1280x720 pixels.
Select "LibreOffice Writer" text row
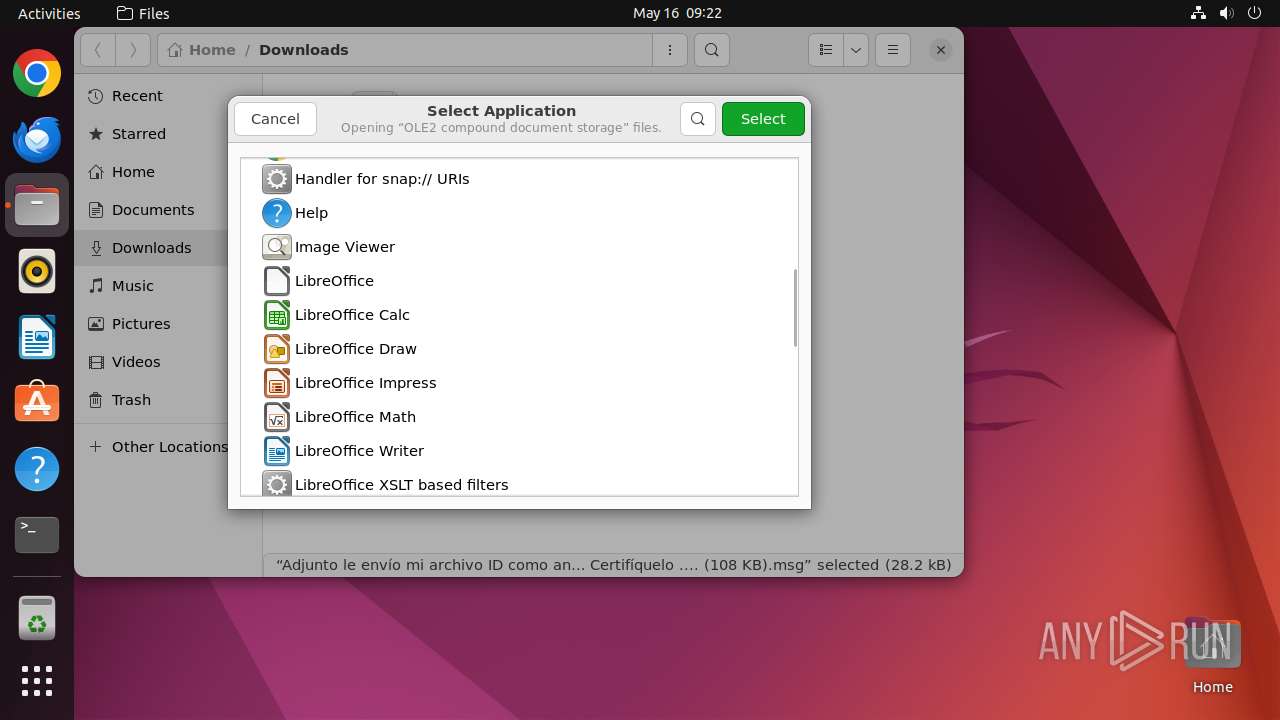pyautogui.click(x=359, y=451)
